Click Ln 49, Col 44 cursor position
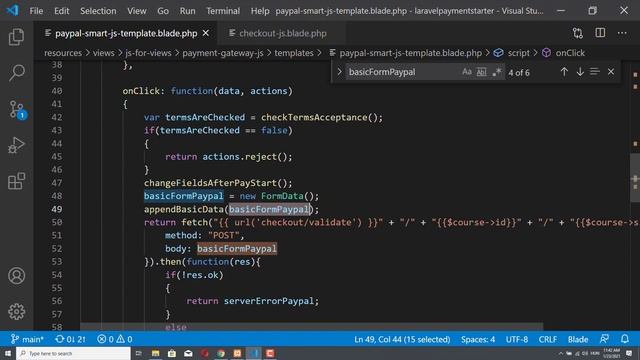Image resolution: width=640 pixels, height=360 pixels. point(402,339)
